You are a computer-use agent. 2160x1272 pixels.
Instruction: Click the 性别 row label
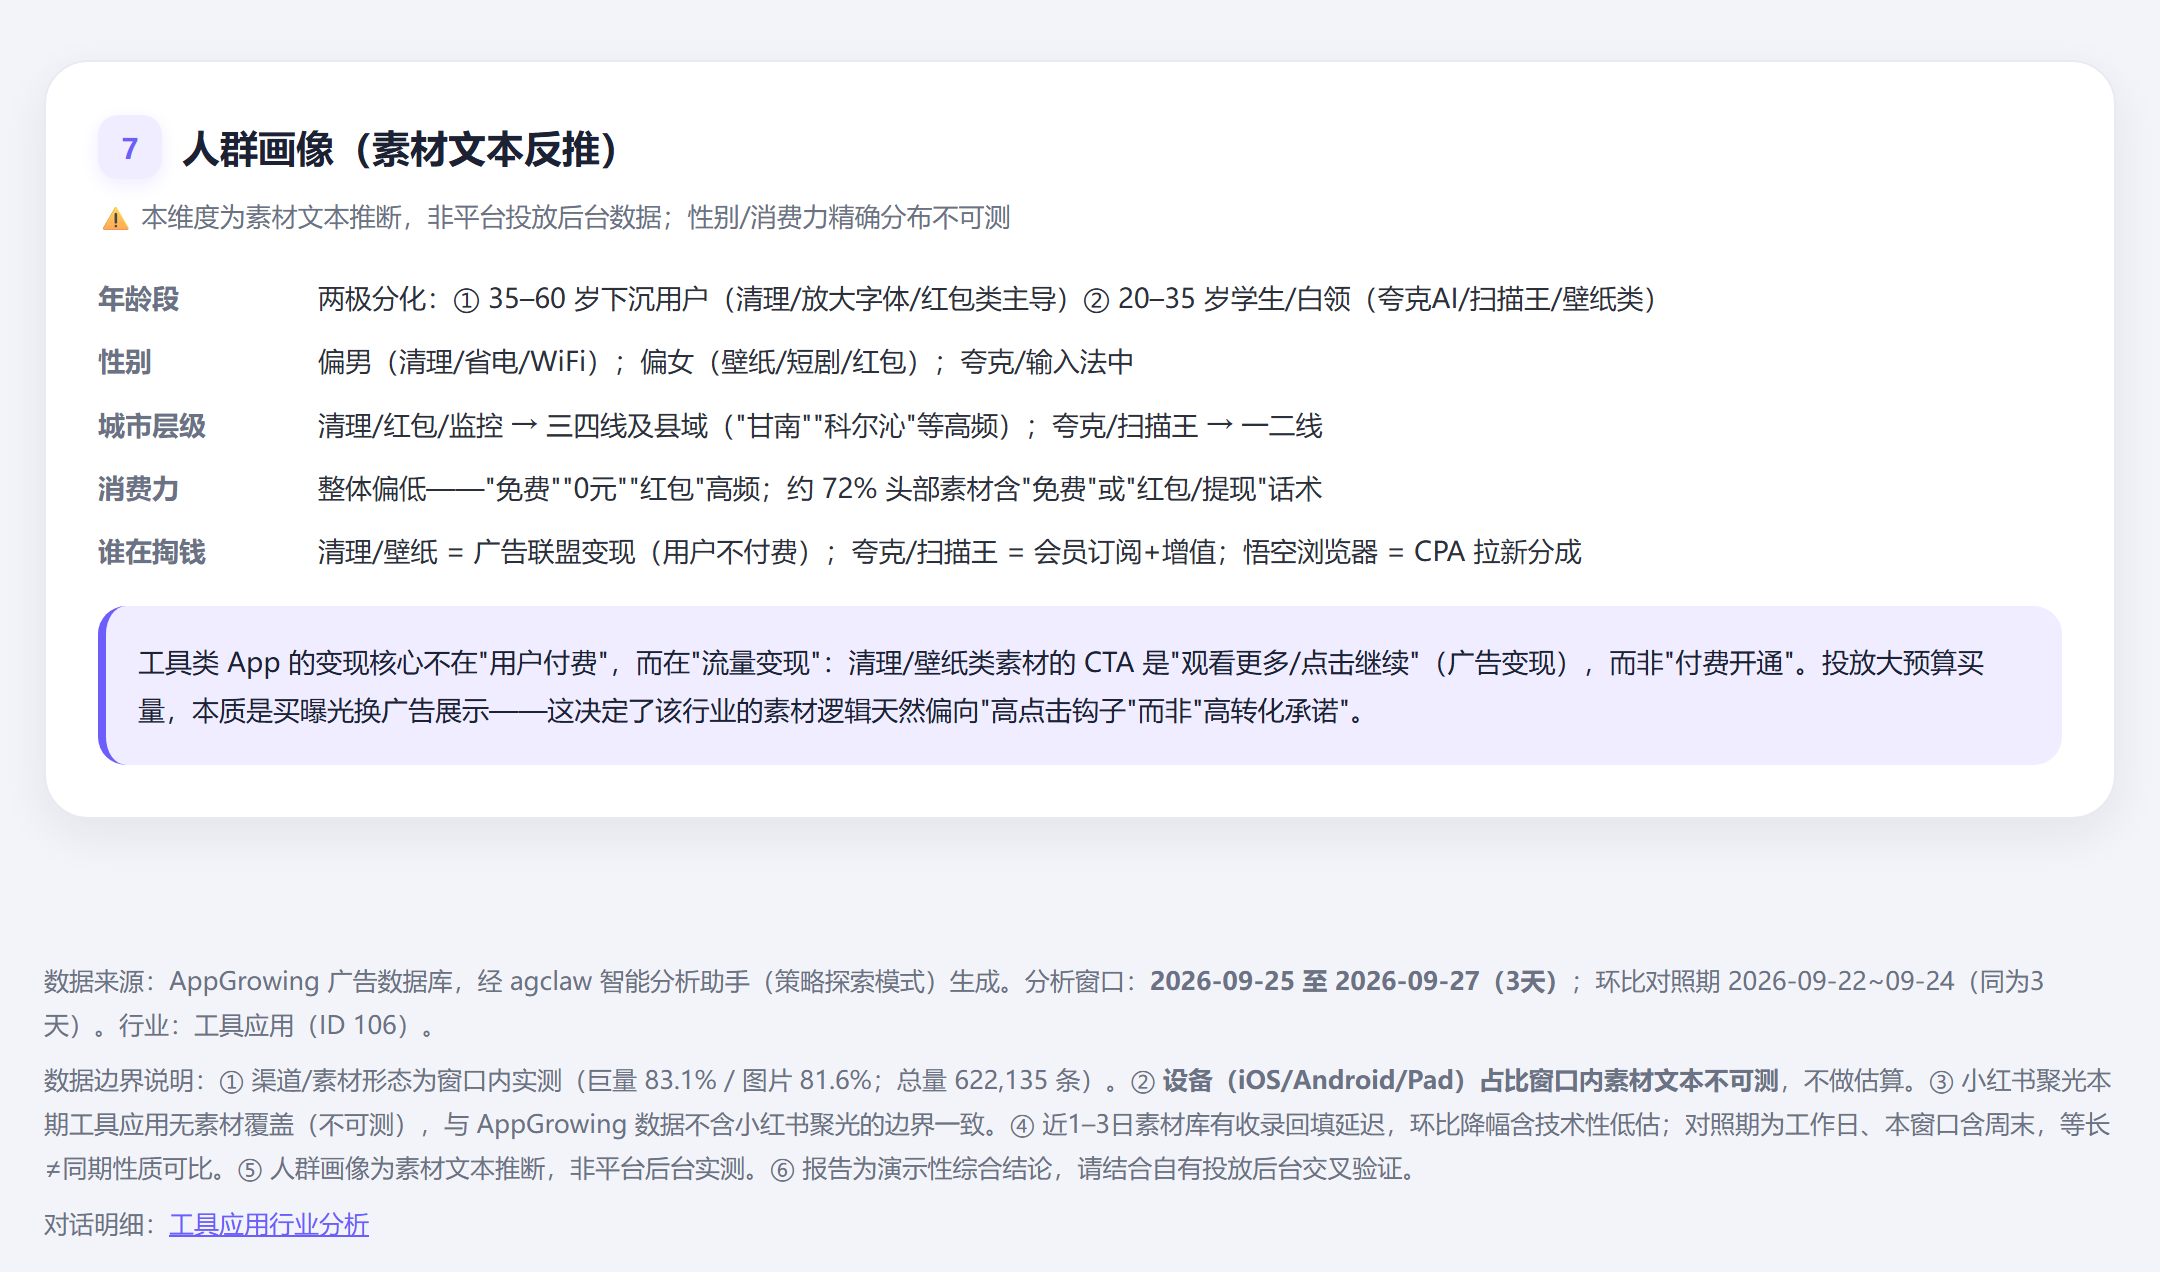point(125,362)
